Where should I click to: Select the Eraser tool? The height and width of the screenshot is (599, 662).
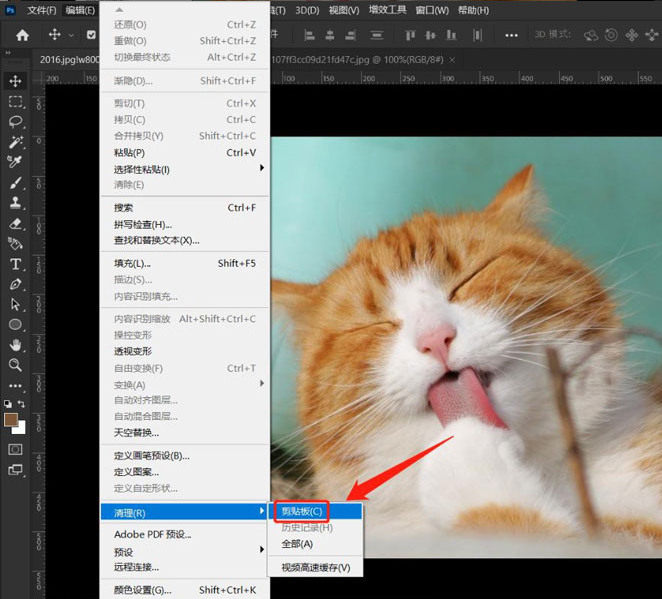[x=15, y=223]
